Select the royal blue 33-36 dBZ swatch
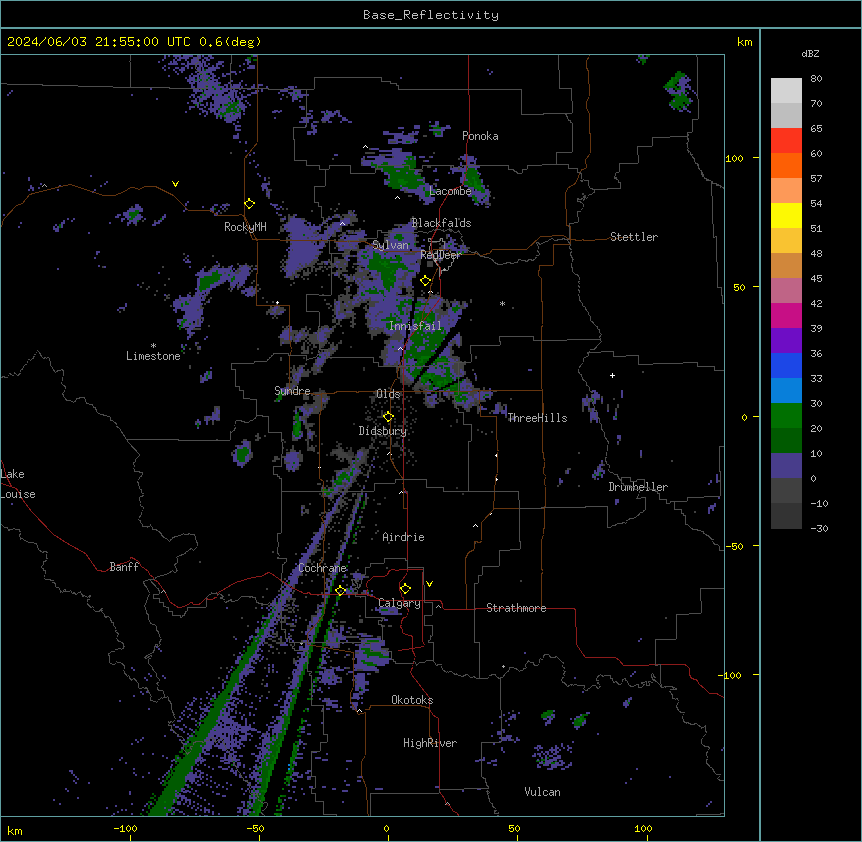This screenshot has height=842, width=862. [786, 365]
